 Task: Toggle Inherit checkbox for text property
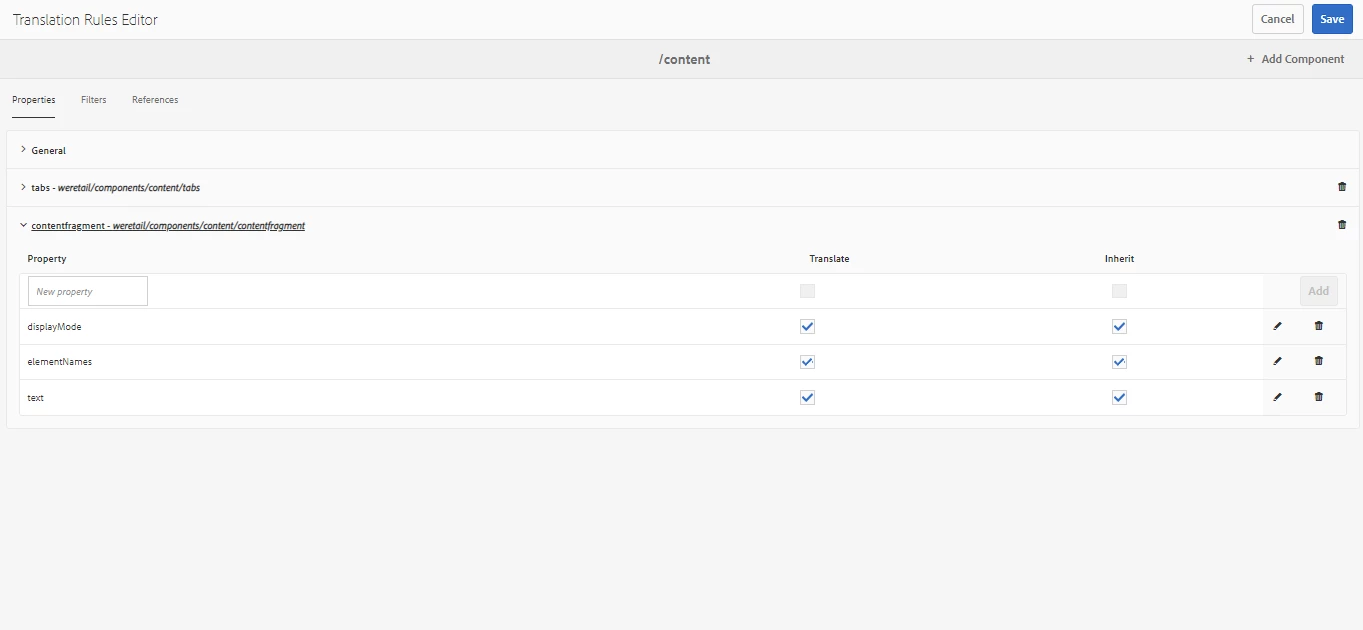[x=1119, y=397]
